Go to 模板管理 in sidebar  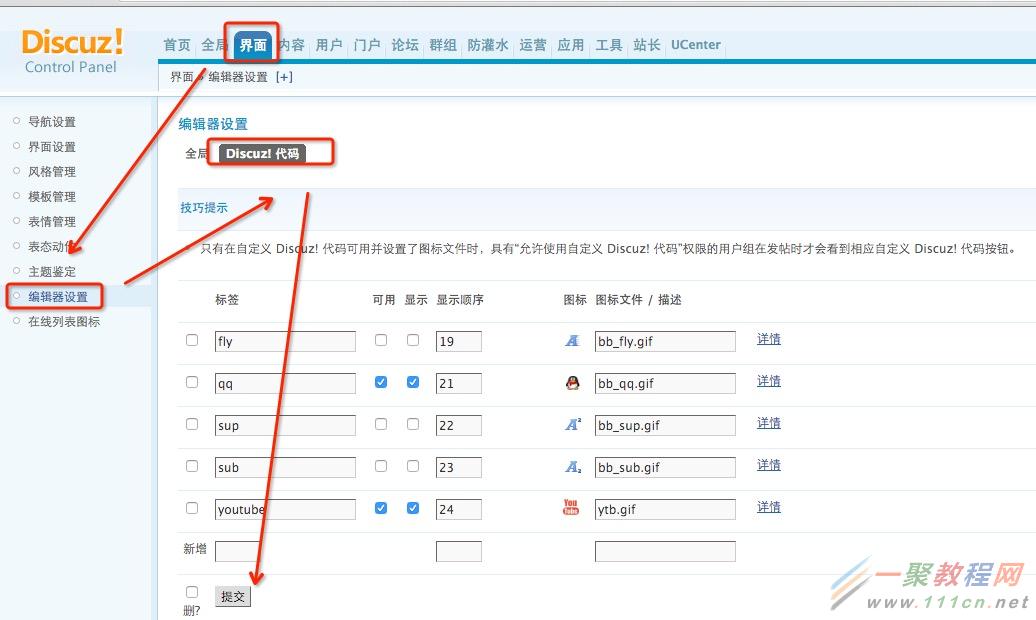[x=52, y=197]
